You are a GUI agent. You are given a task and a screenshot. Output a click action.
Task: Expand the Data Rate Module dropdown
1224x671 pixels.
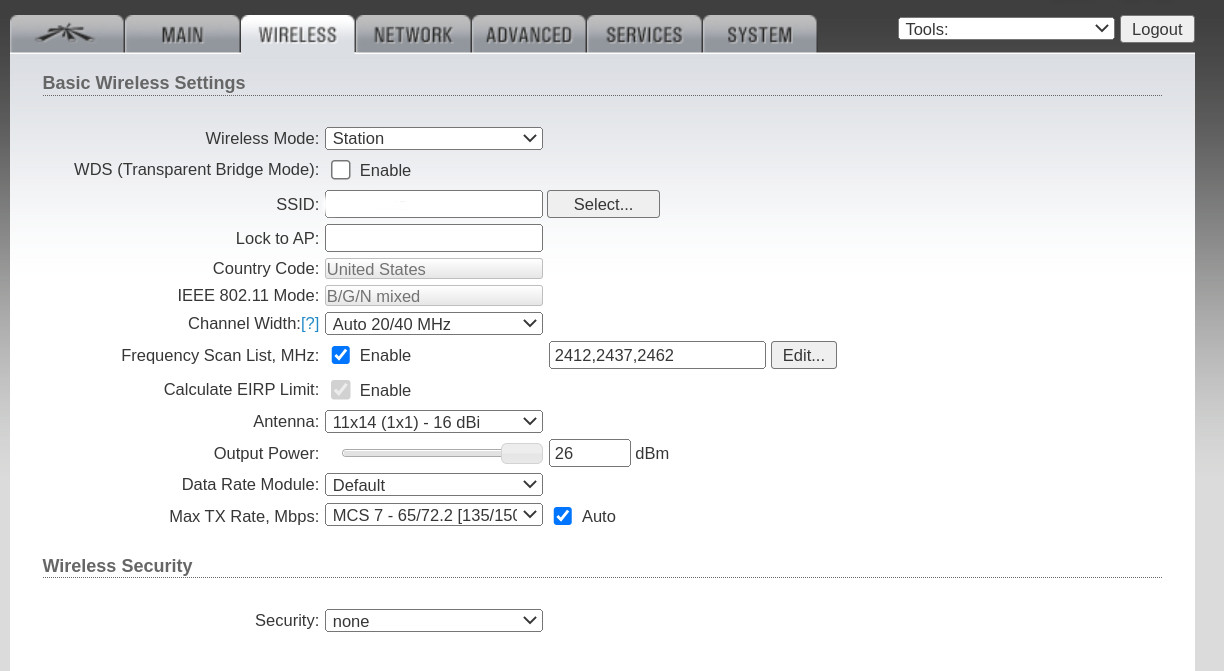point(434,485)
